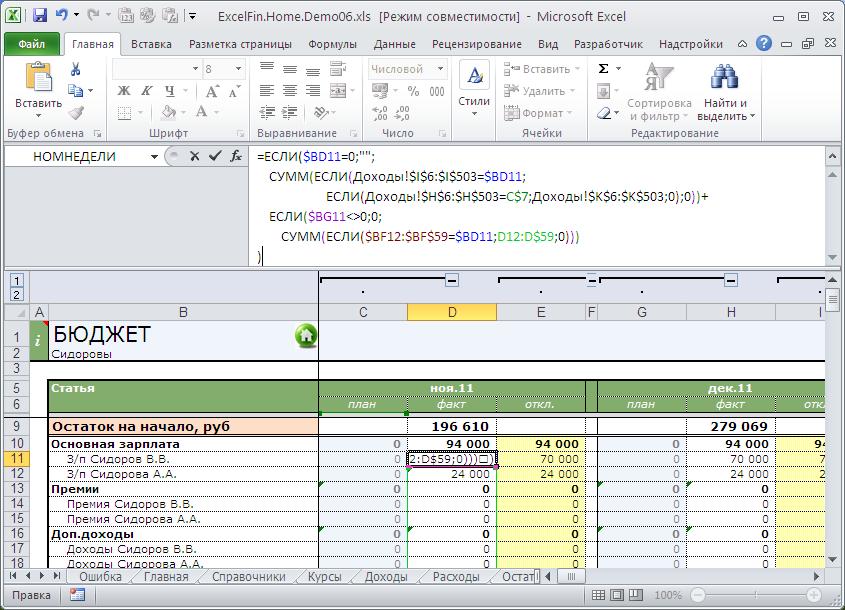Click the increase indent icon
The image size is (845, 610).
click(290, 113)
